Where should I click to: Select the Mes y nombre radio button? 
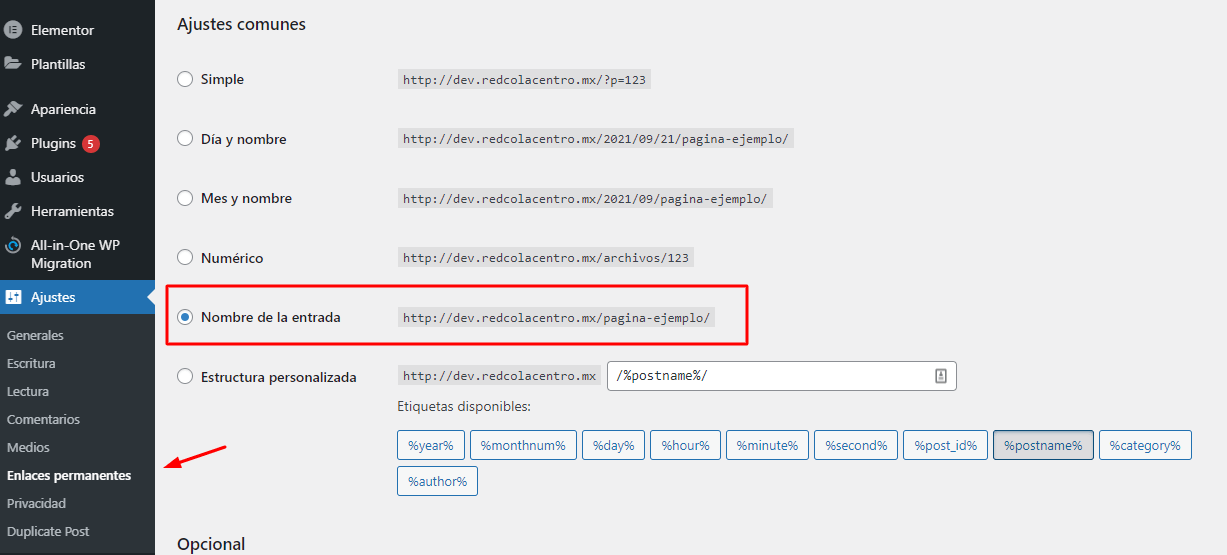pos(185,198)
